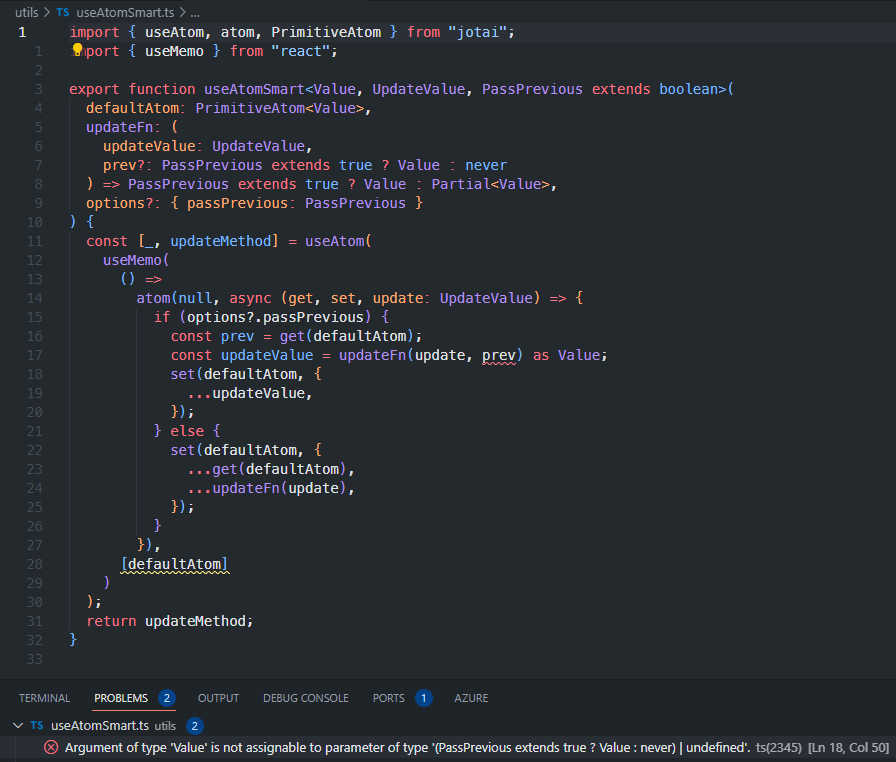Switch to the DEBUG CONSOLE tab
The image size is (896, 762).
point(306,698)
